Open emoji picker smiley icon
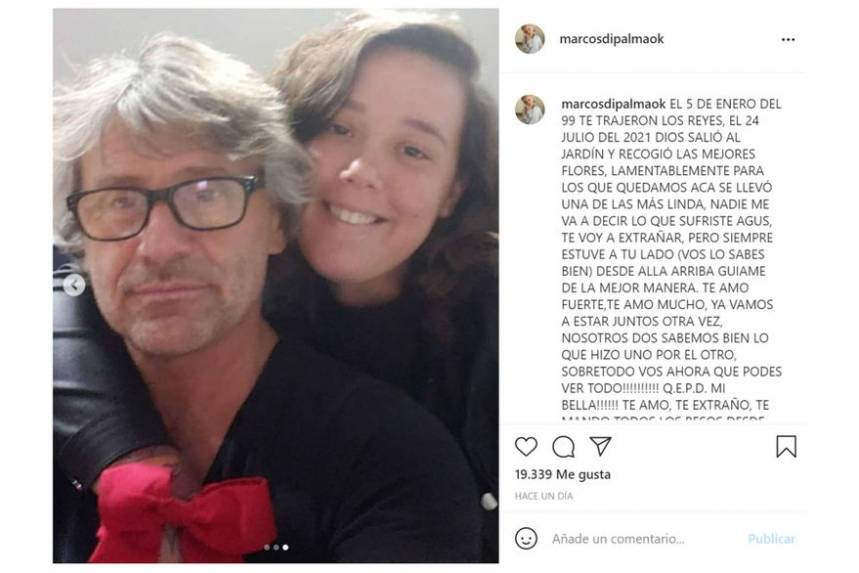 click(526, 538)
